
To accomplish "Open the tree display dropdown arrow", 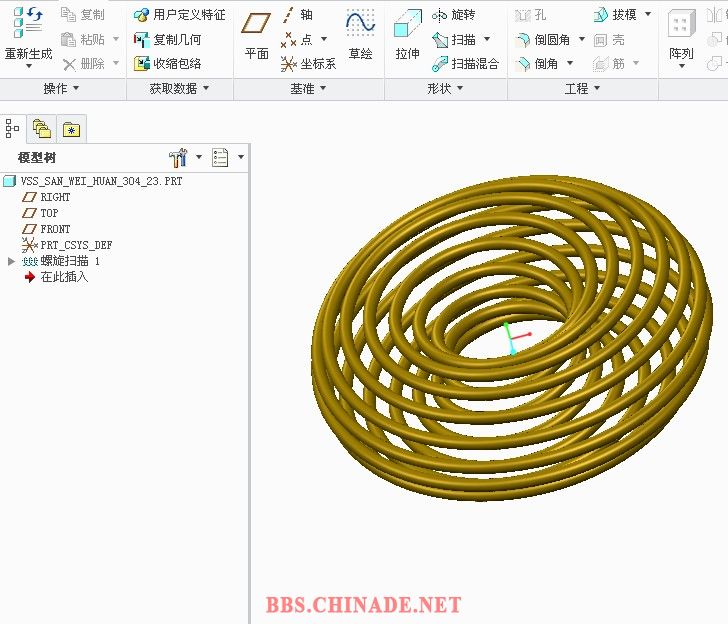I will pos(240,157).
